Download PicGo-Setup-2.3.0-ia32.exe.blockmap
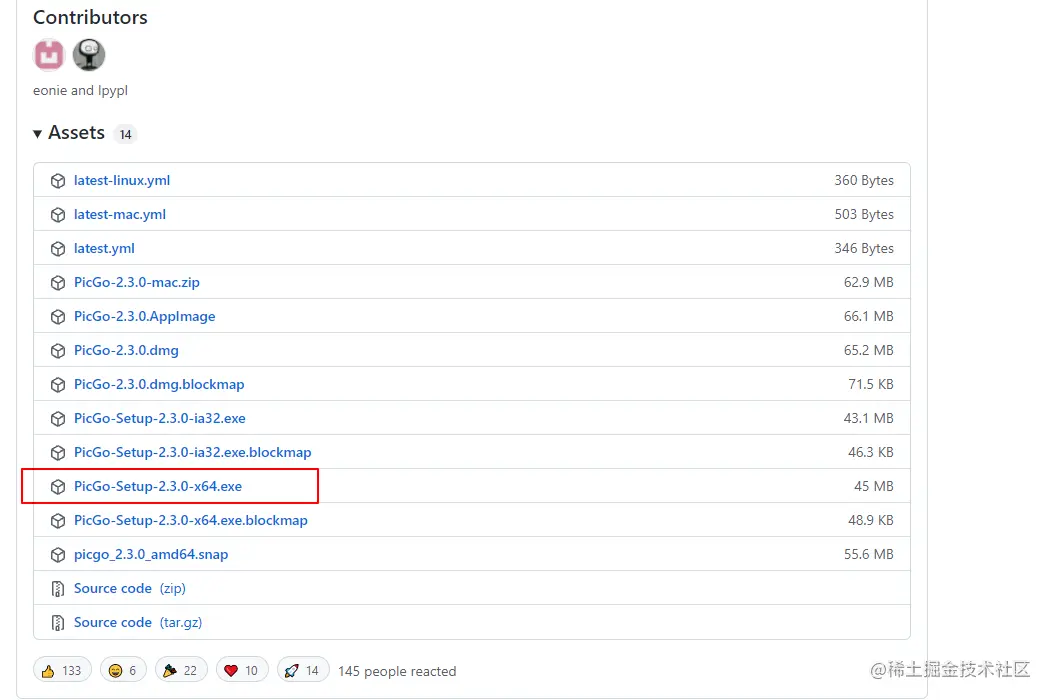1051x700 pixels. click(x=192, y=453)
